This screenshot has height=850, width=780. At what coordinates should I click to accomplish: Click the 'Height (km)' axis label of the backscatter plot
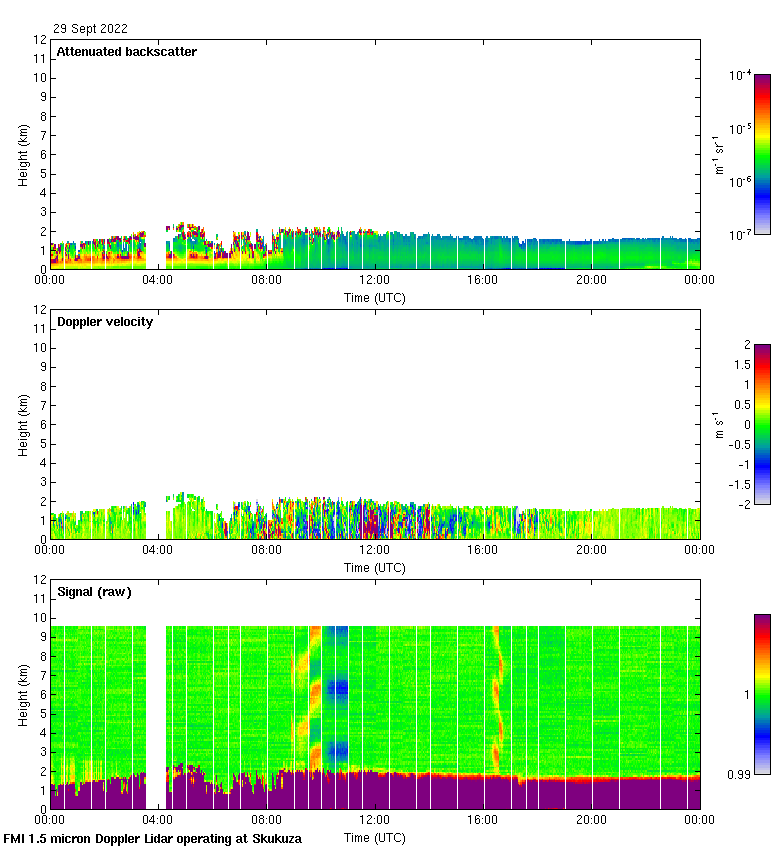tap(24, 155)
